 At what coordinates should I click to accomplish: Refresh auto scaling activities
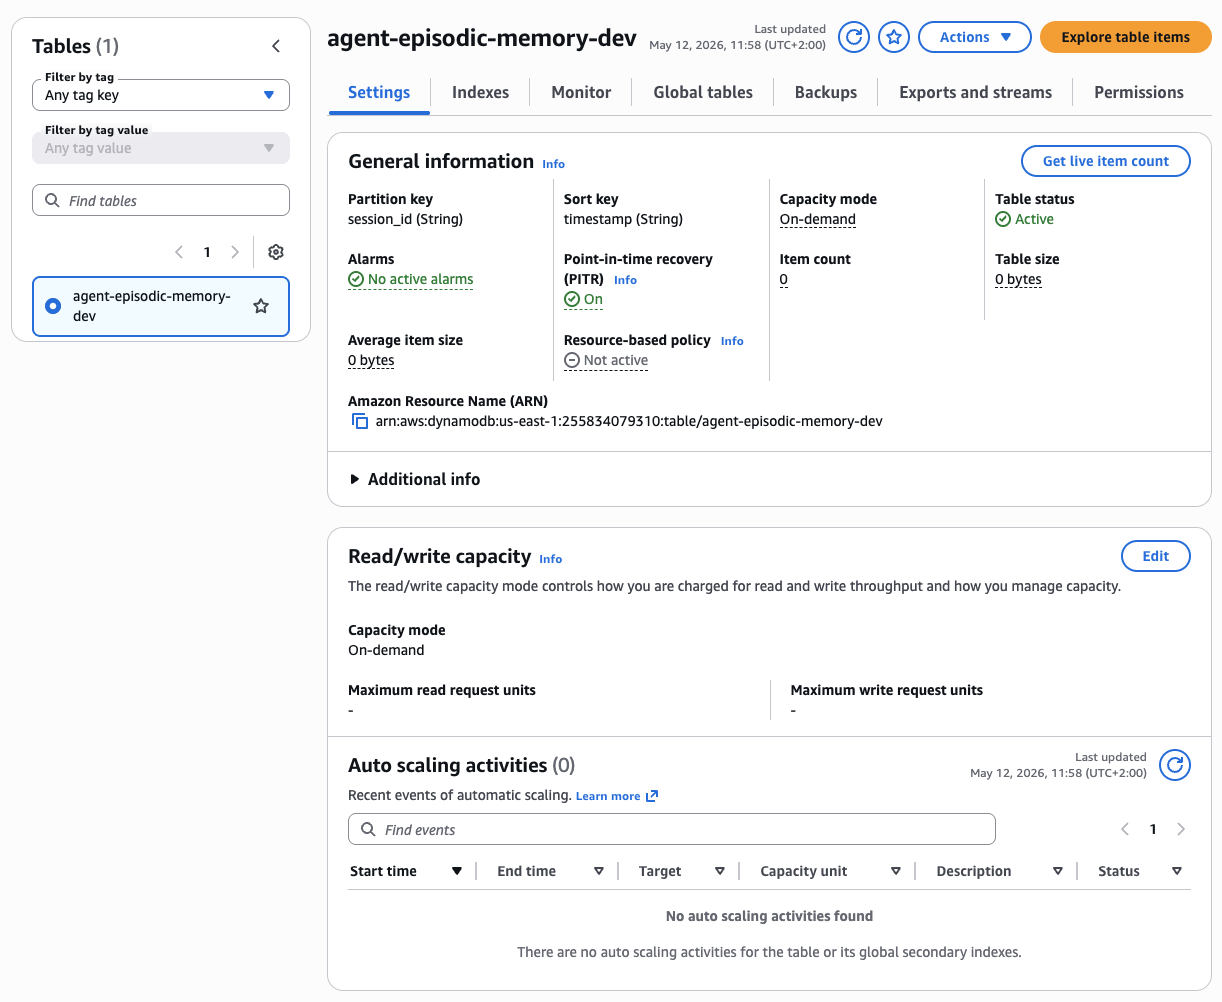click(x=1175, y=765)
